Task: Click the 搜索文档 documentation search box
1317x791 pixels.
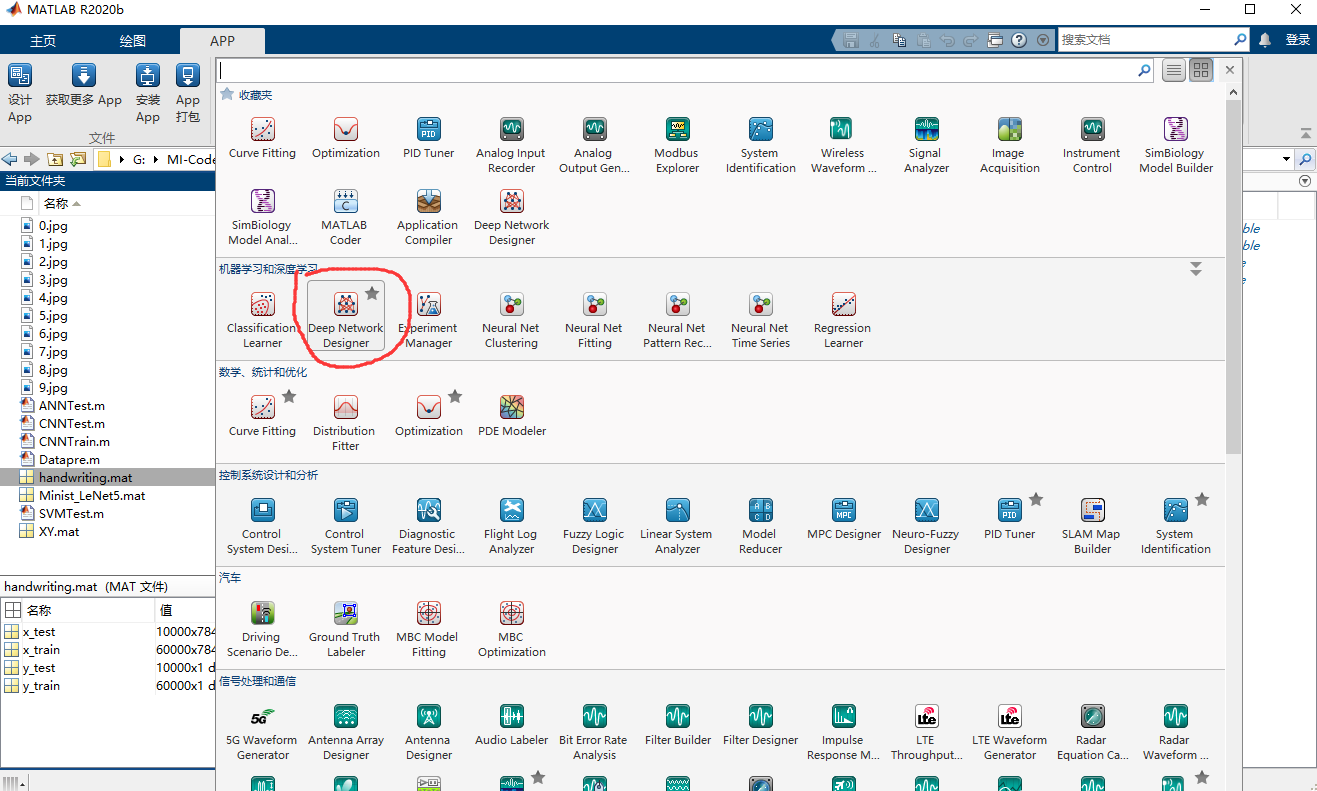Action: pos(1145,40)
